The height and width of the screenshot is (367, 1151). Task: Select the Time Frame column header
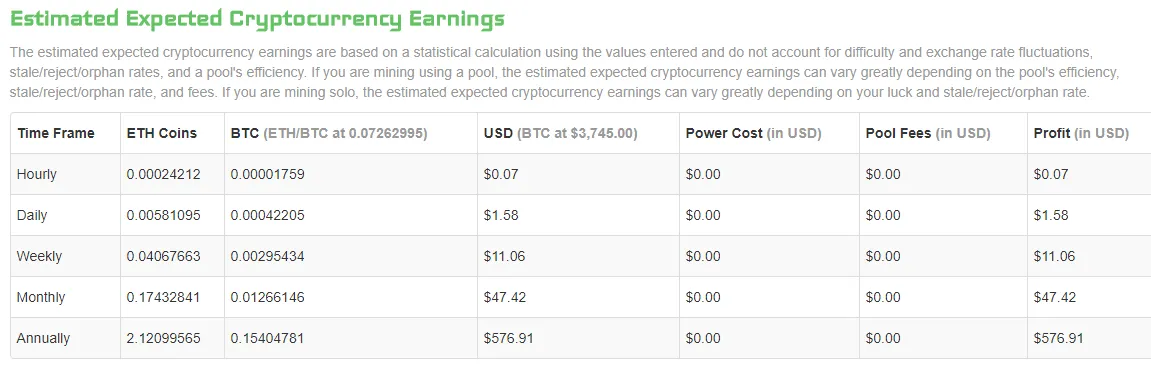click(56, 134)
